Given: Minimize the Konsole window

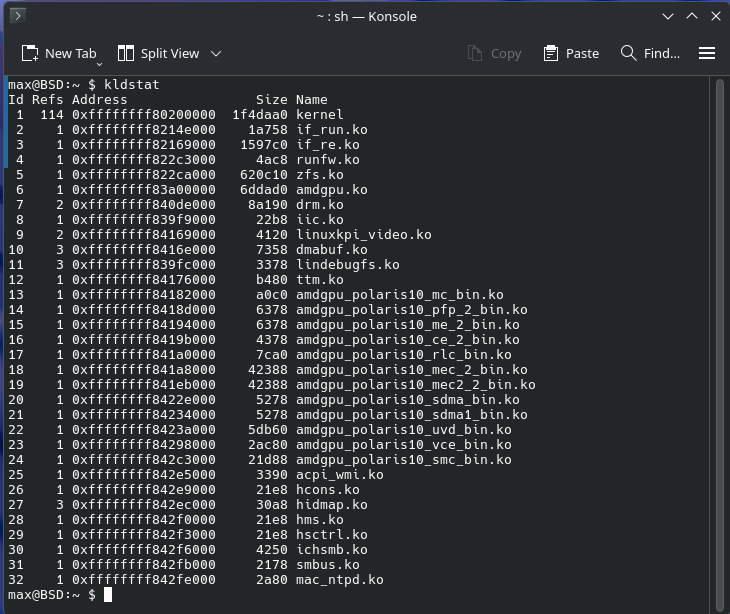Looking at the screenshot, I should coord(668,16).
